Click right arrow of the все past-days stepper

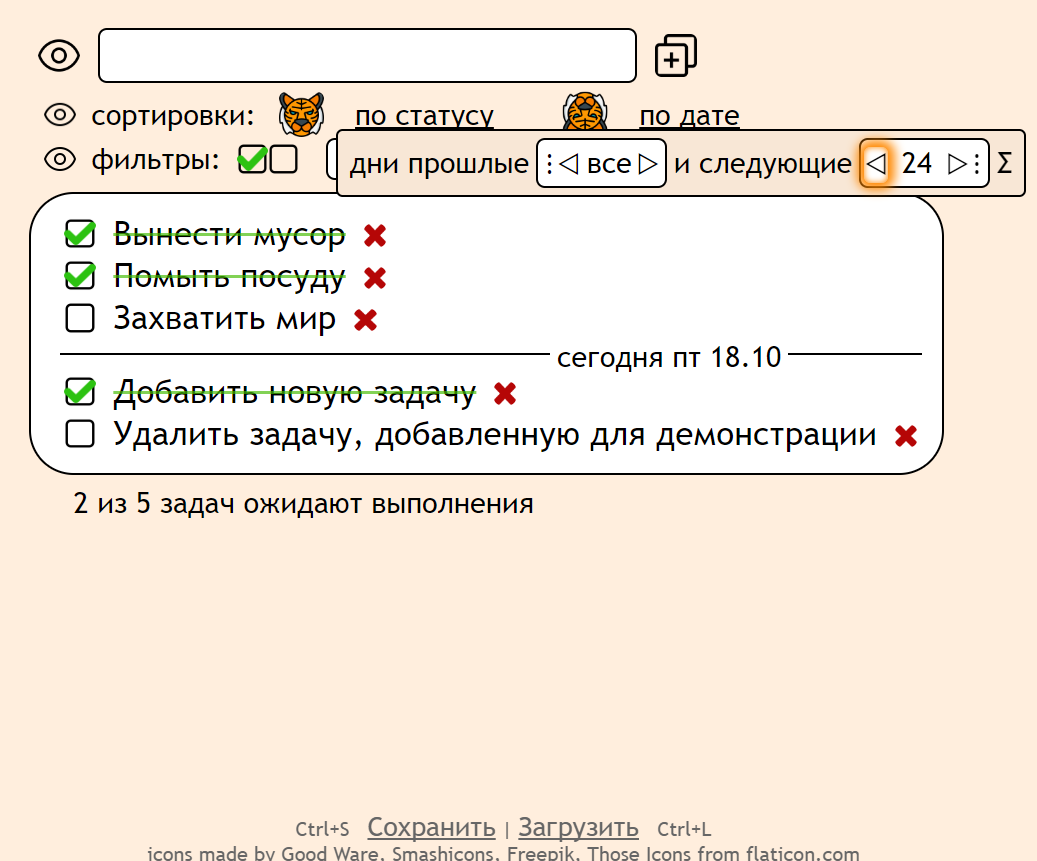click(x=648, y=163)
